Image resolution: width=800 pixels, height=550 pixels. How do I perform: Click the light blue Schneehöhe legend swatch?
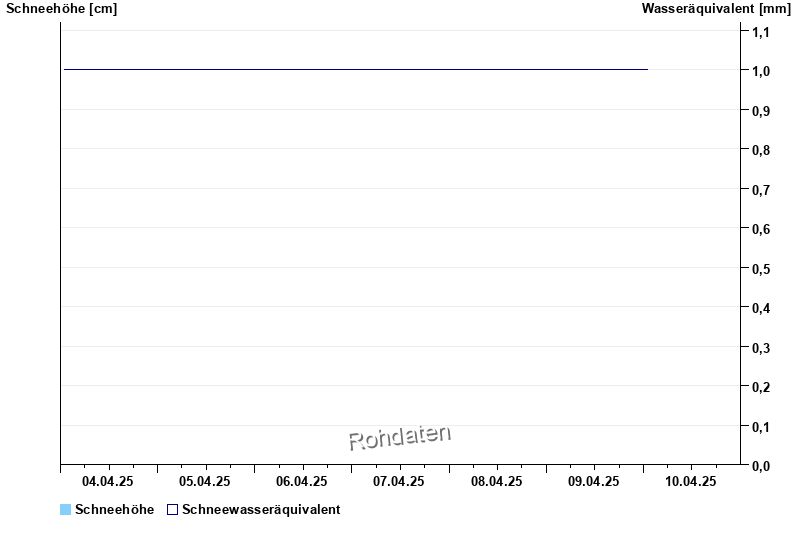pos(66,510)
